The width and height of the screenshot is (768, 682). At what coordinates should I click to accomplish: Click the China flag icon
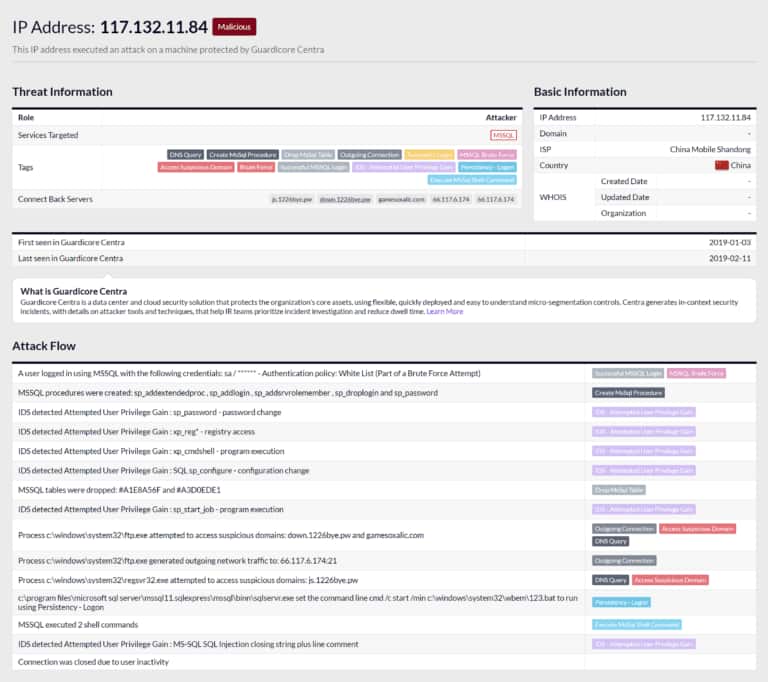point(721,165)
